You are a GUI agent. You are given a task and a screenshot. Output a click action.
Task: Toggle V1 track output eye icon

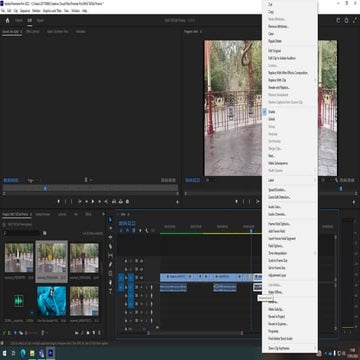coord(142,277)
